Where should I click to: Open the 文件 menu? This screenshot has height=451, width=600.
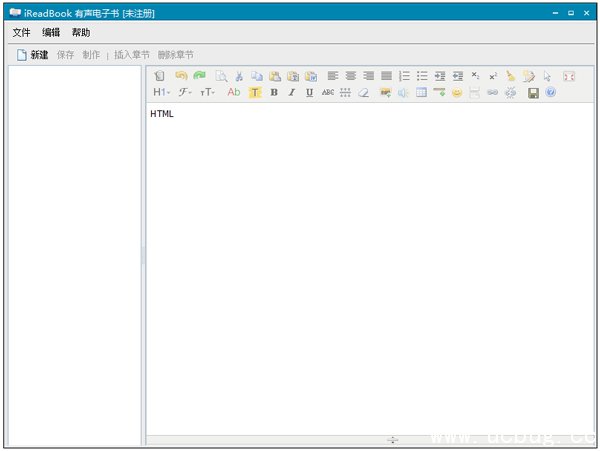(x=21, y=33)
